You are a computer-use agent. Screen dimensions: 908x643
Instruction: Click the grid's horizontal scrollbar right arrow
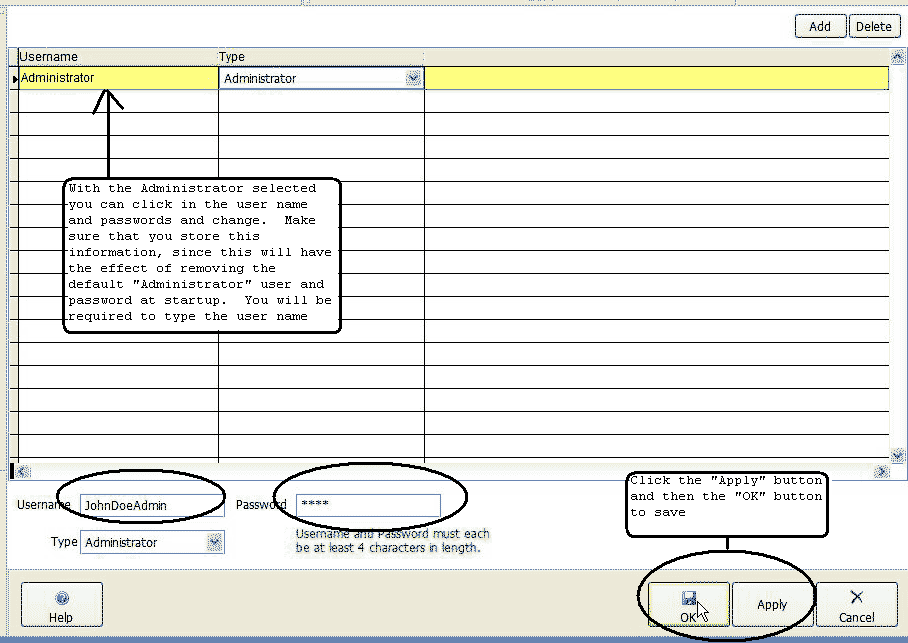pos(882,472)
